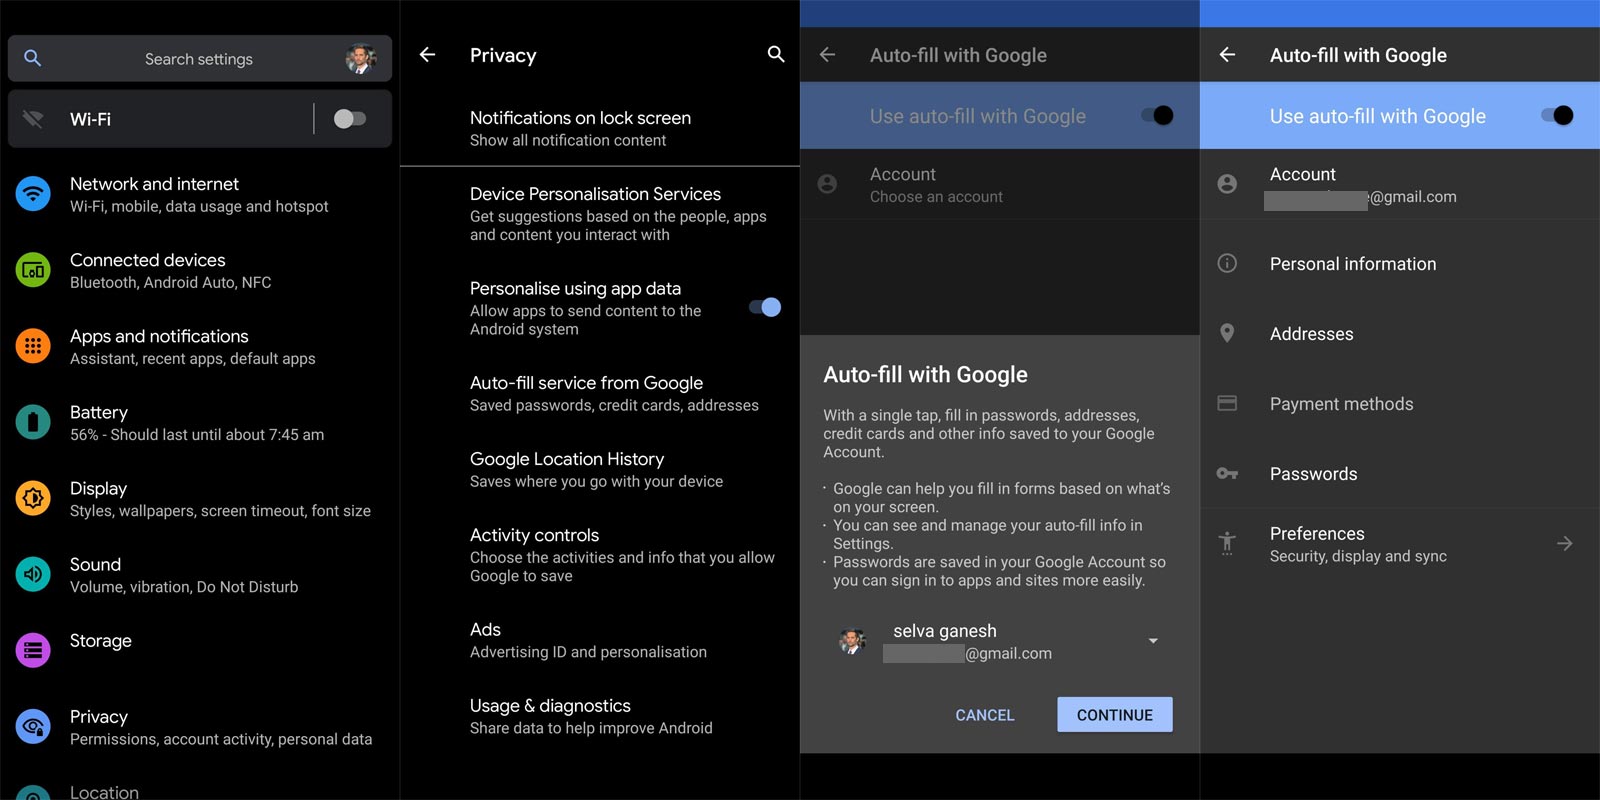Screen dimensions: 1600x800
Task: Click the Personal information info icon
Action: click(1227, 263)
